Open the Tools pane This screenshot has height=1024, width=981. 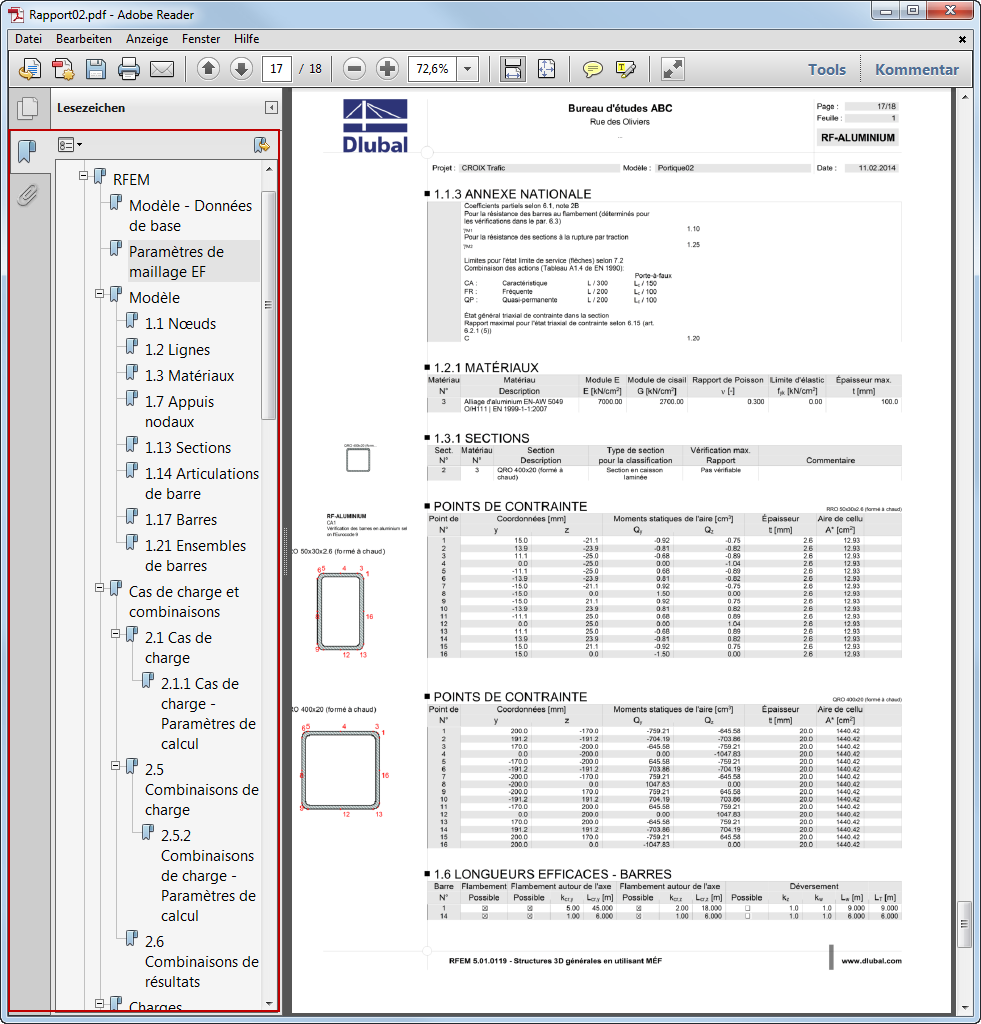pyautogui.click(x=827, y=69)
